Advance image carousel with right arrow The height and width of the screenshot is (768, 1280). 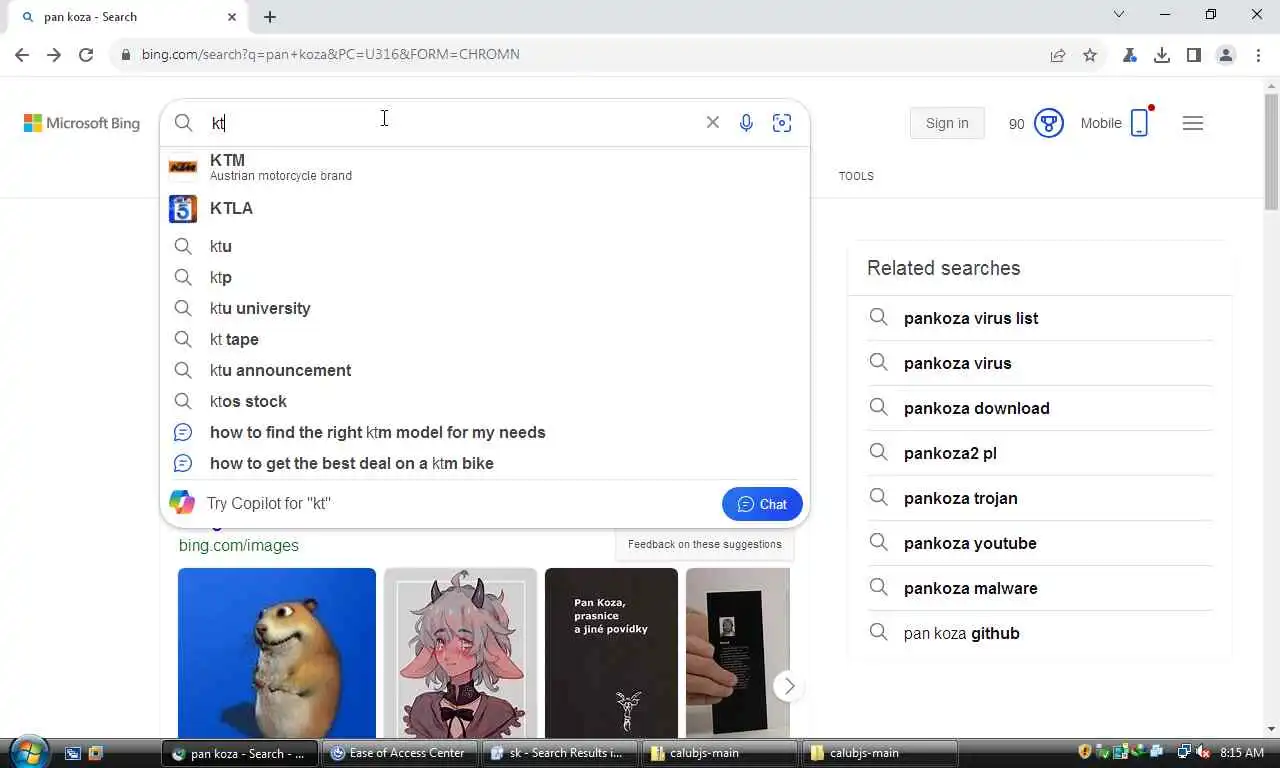tap(789, 686)
